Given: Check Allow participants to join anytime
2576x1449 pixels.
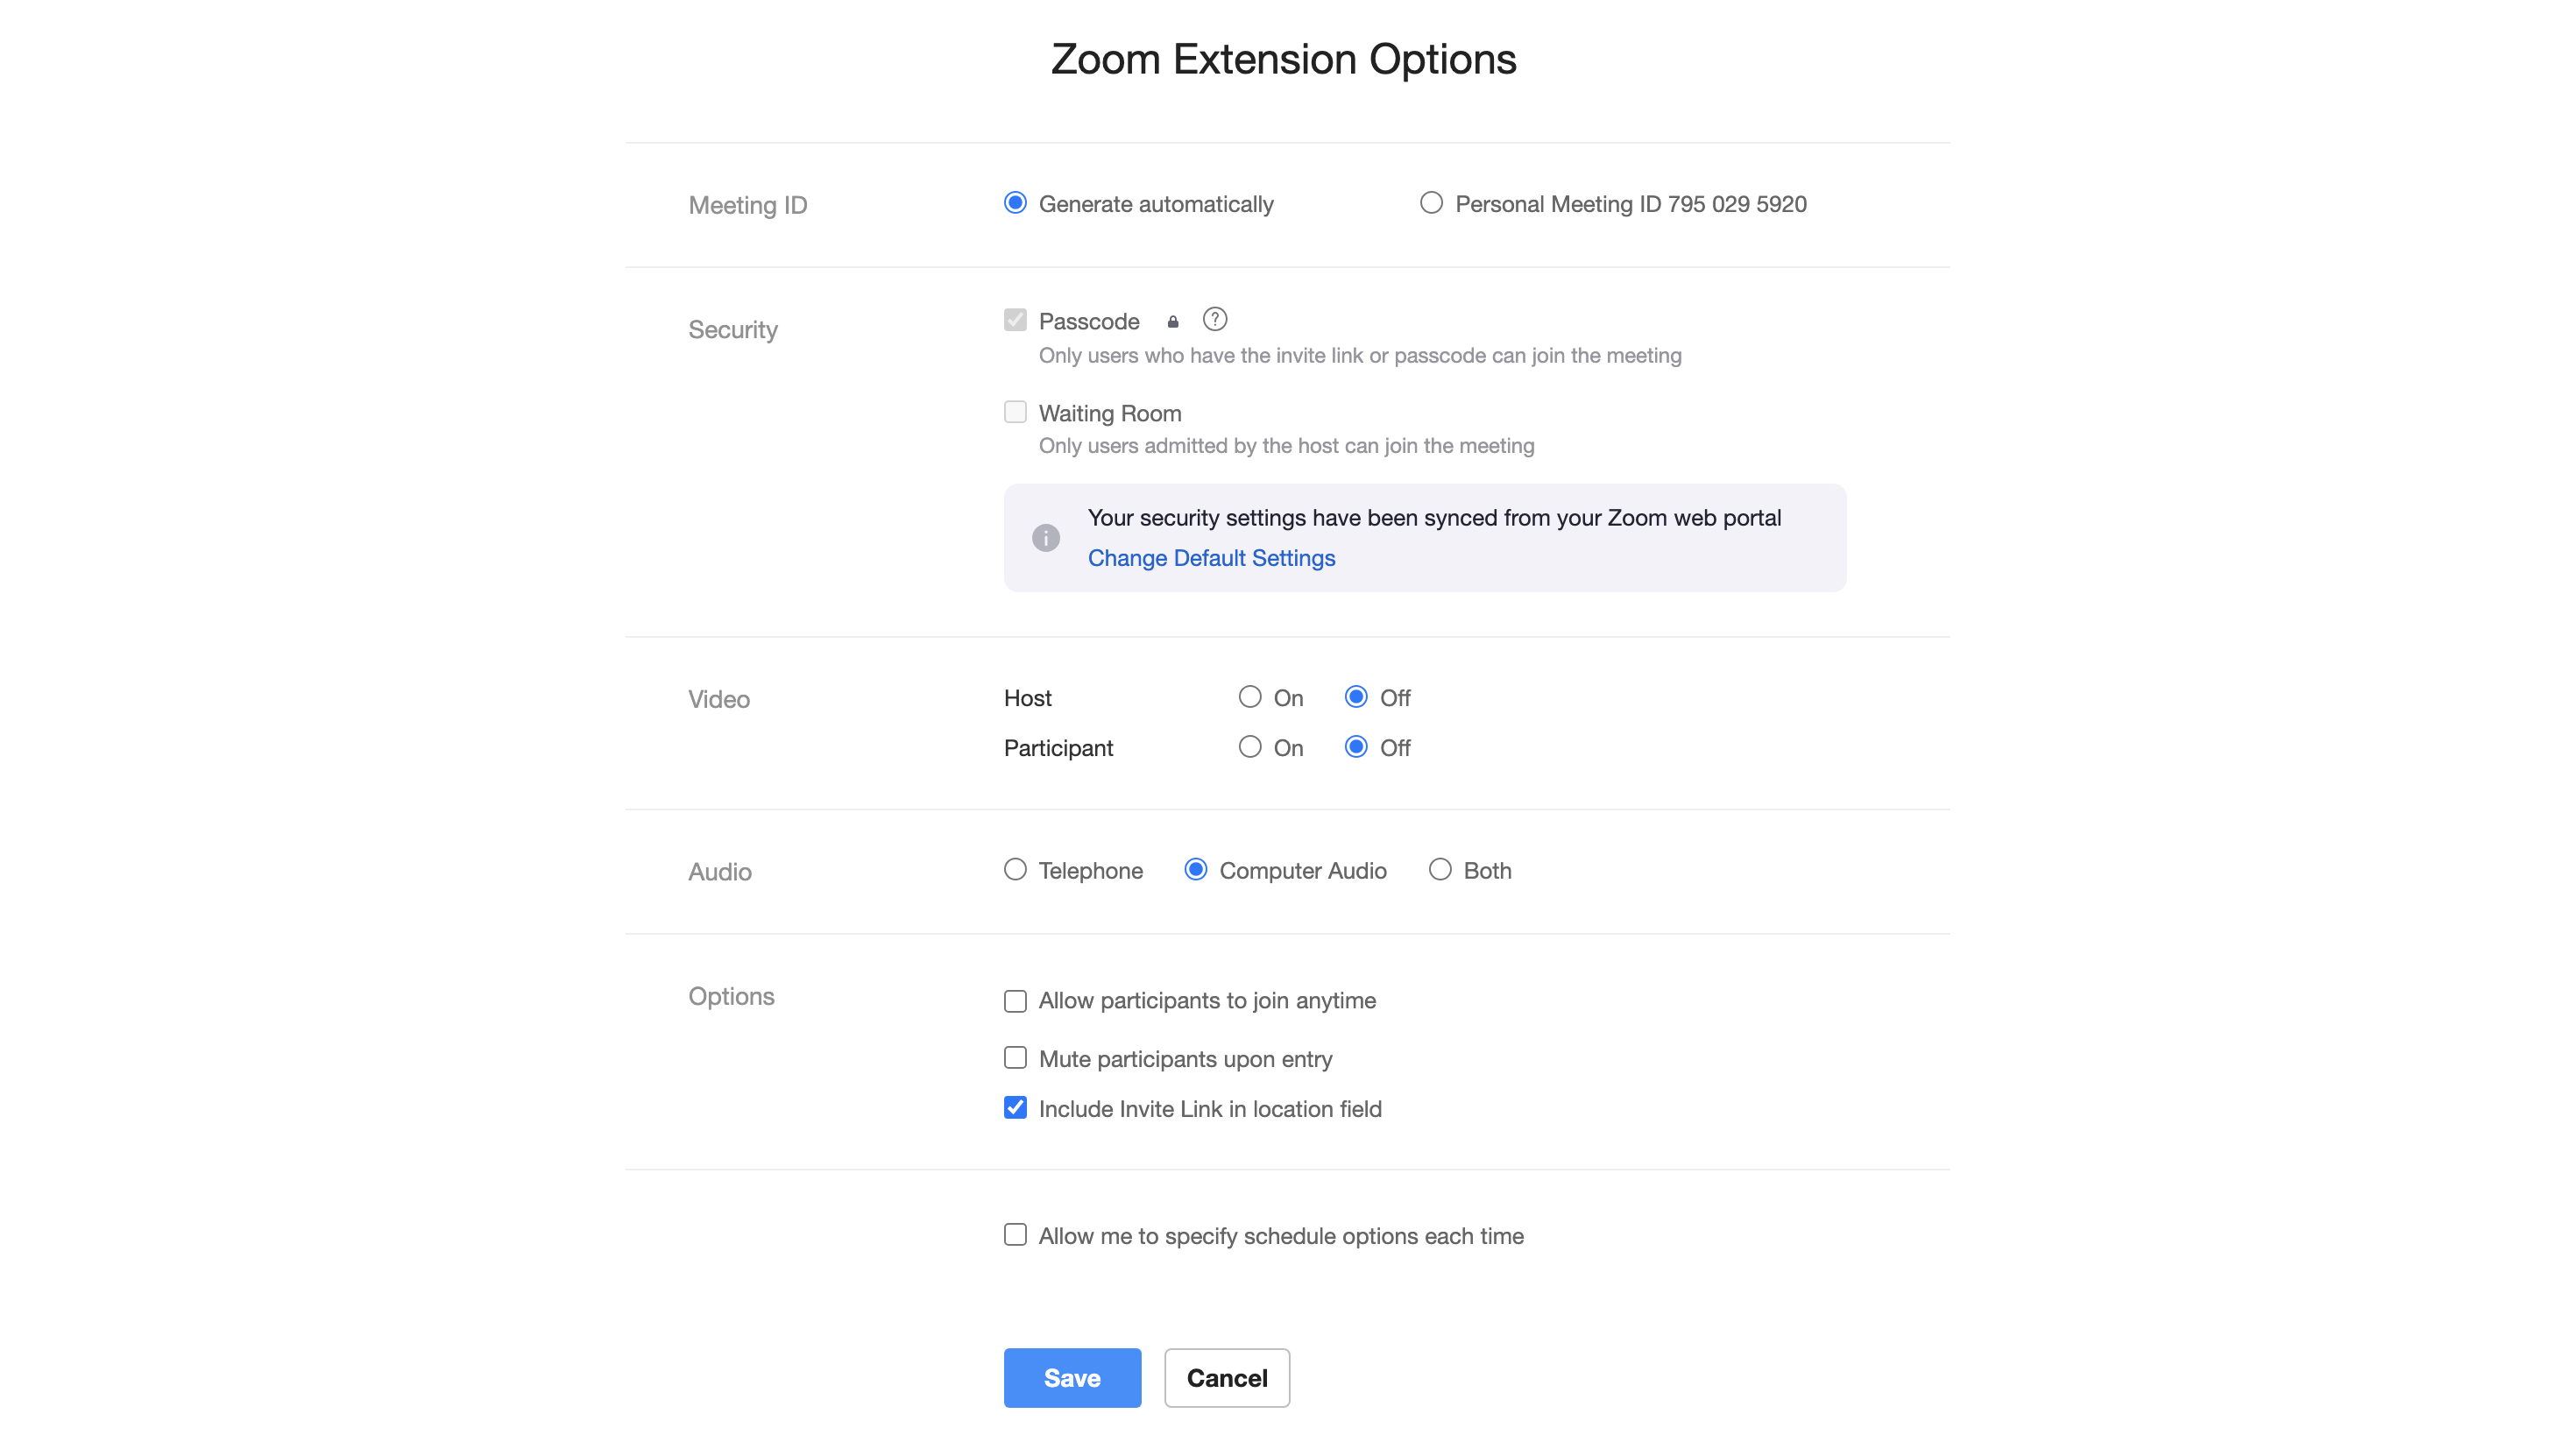Looking at the screenshot, I should tap(1015, 1001).
